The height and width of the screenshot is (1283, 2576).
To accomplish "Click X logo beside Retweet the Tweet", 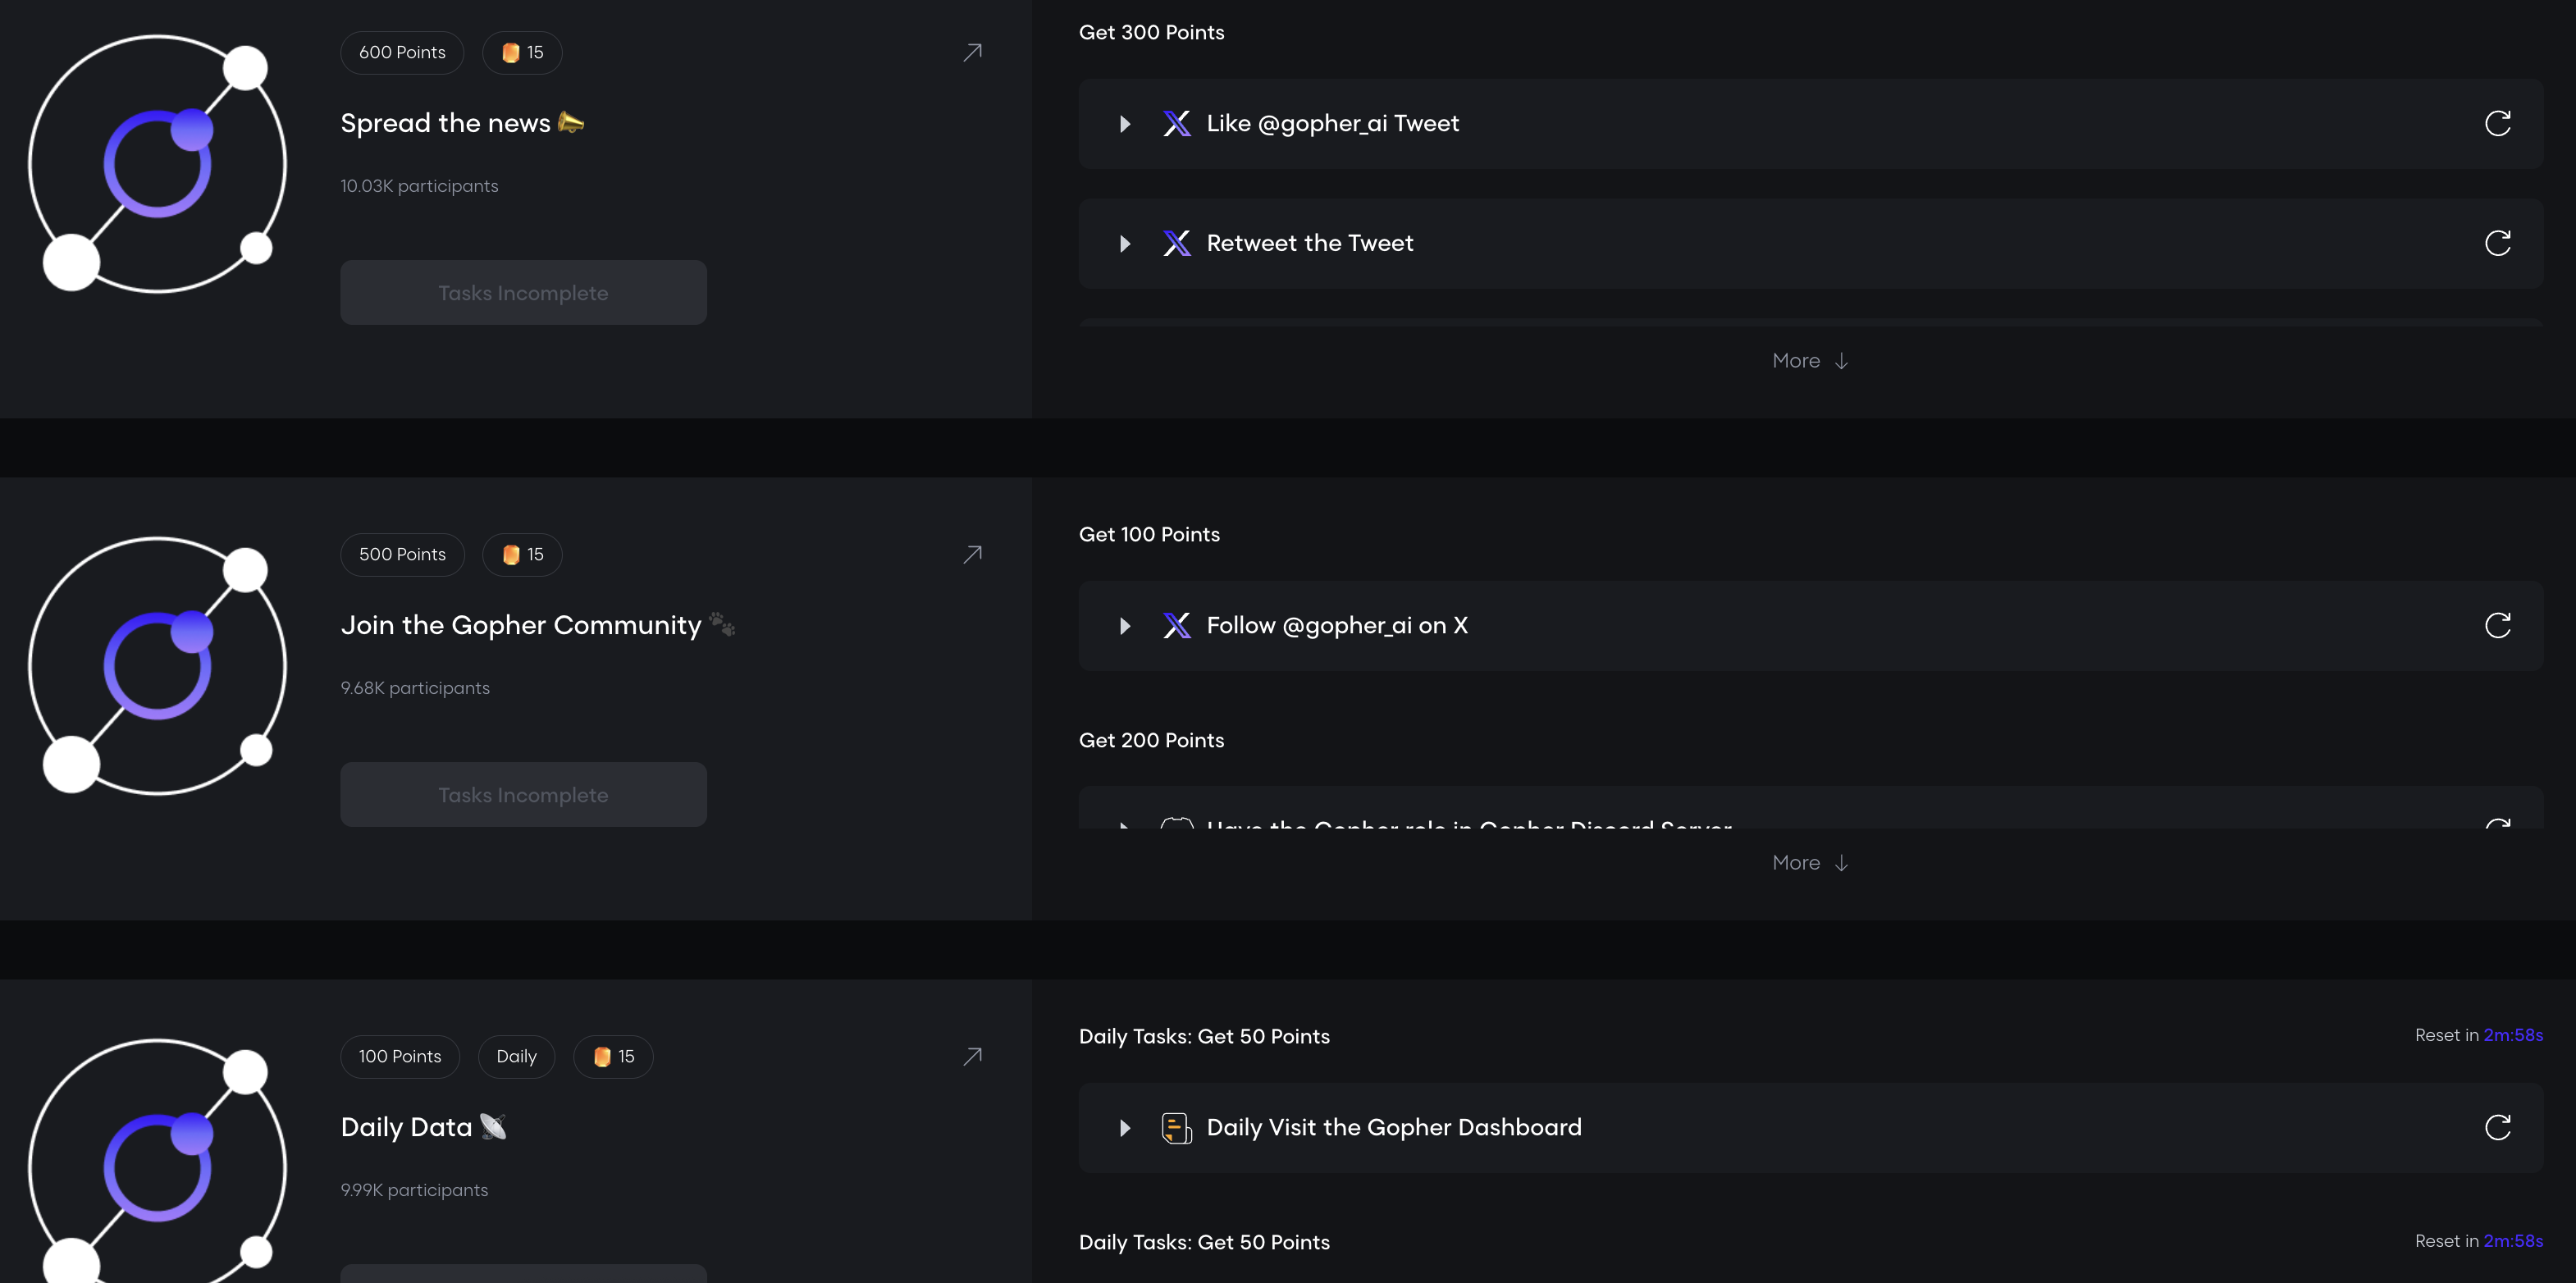I will 1176,243.
